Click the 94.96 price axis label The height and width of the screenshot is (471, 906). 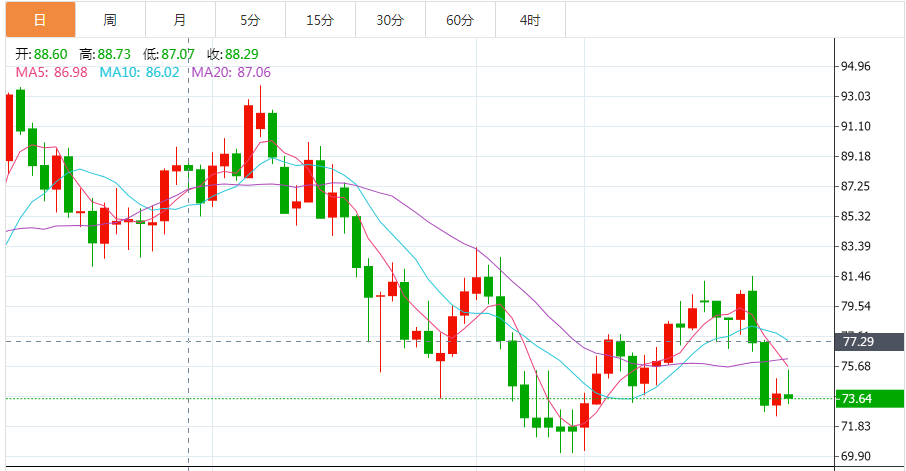[856, 67]
